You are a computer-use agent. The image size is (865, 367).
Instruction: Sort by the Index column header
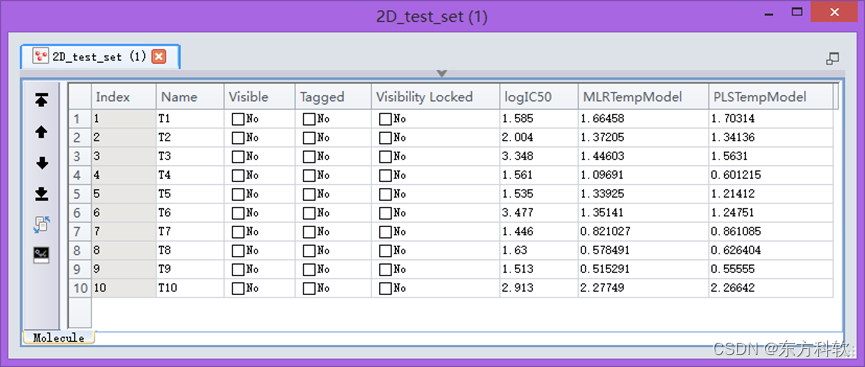124,97
